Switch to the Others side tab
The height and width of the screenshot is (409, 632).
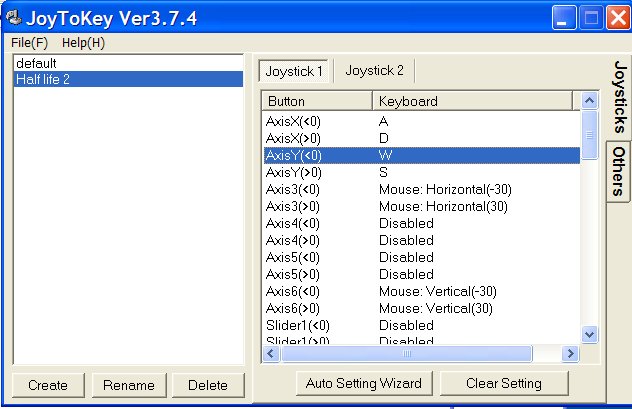(x=619, y=172)
